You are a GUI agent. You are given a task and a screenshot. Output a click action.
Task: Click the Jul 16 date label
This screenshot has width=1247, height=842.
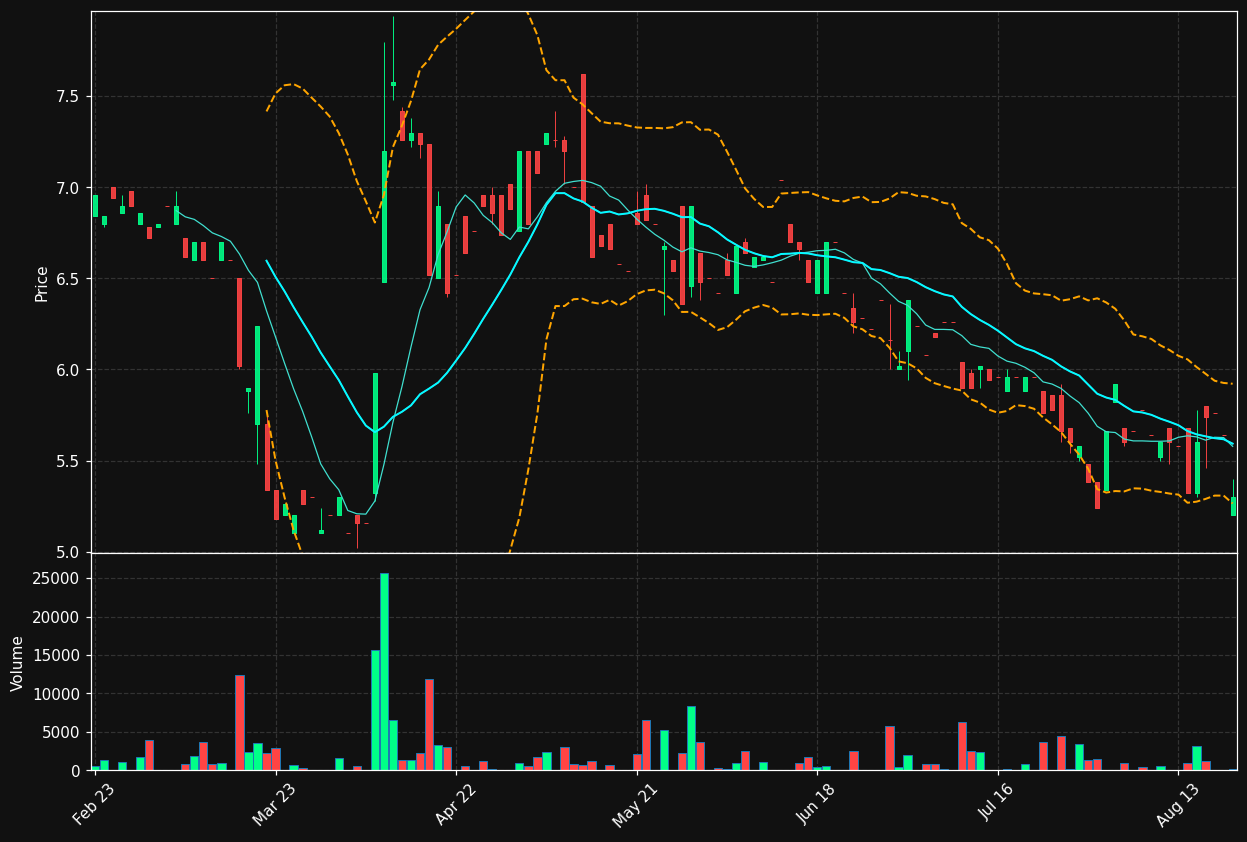[997, 803]
